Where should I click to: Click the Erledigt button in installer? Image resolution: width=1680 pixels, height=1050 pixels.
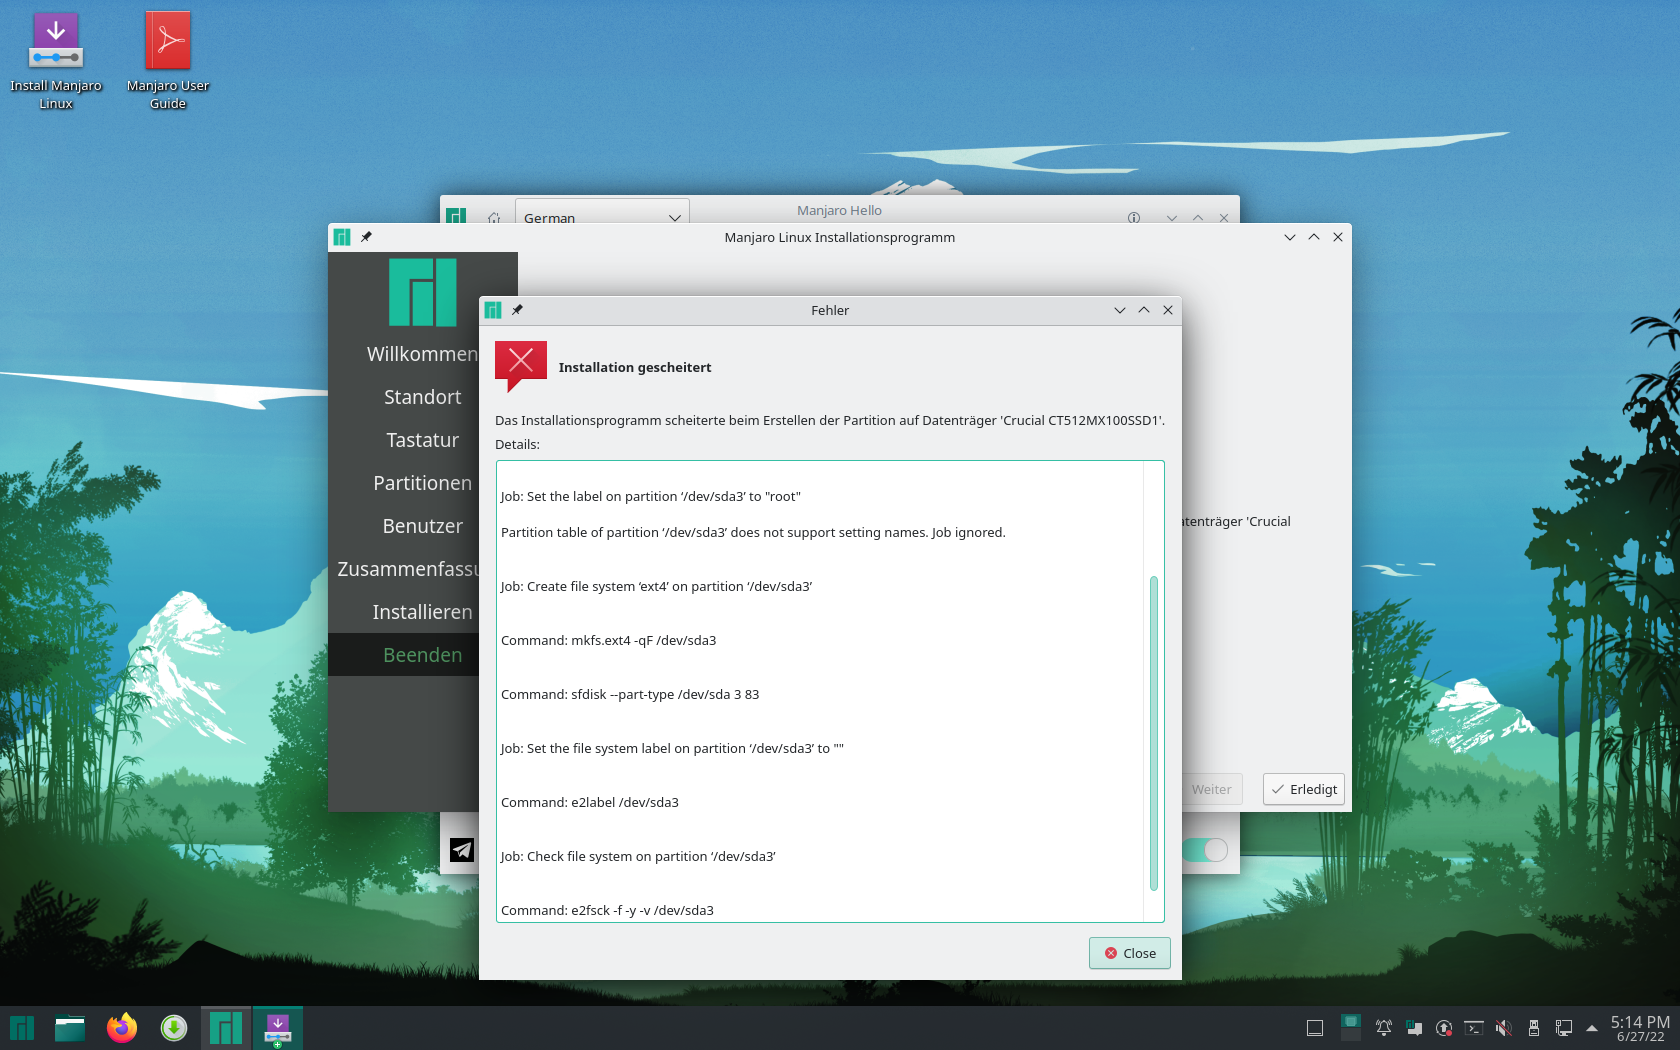[1304, 789]
